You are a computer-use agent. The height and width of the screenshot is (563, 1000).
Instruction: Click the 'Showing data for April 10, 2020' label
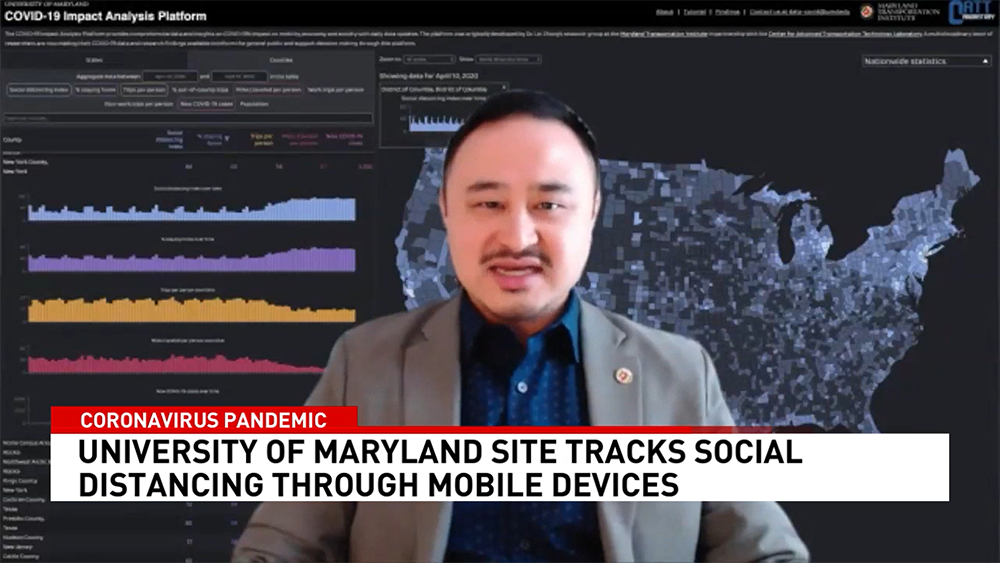(429, 76)
